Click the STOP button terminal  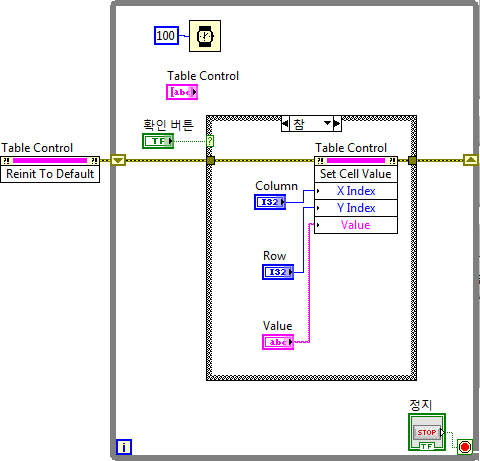point(427,432)
